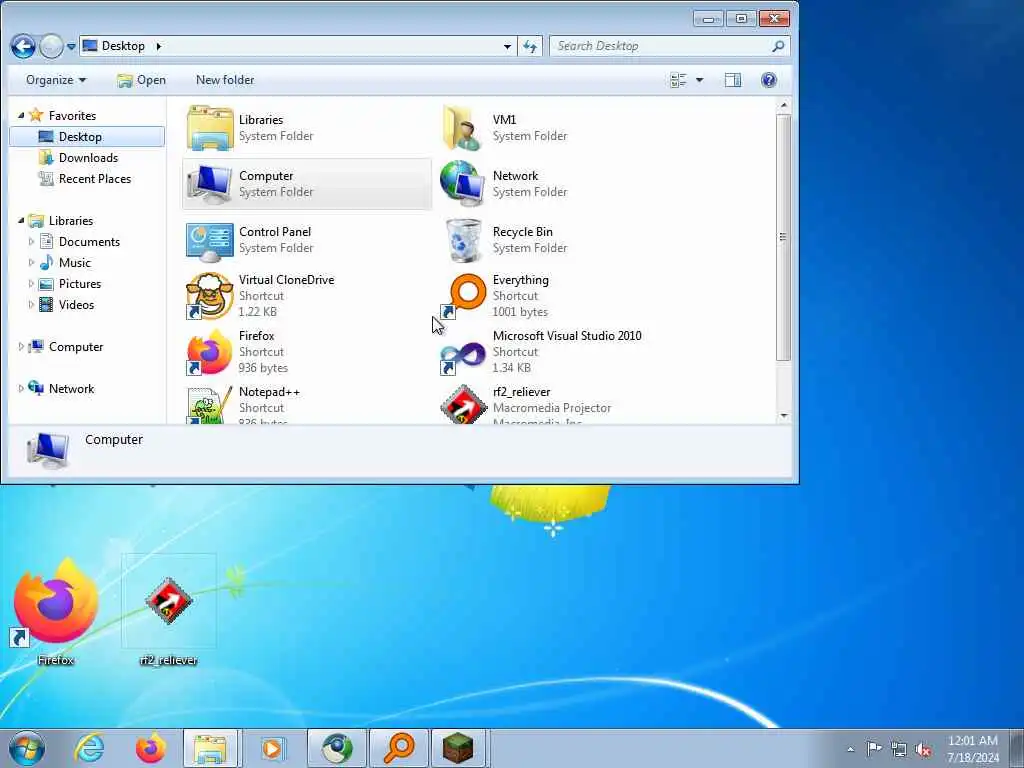This screenshot has width=1024, height=768.
Task: Expand the Videos library node
Action: (x=31, y=304)
